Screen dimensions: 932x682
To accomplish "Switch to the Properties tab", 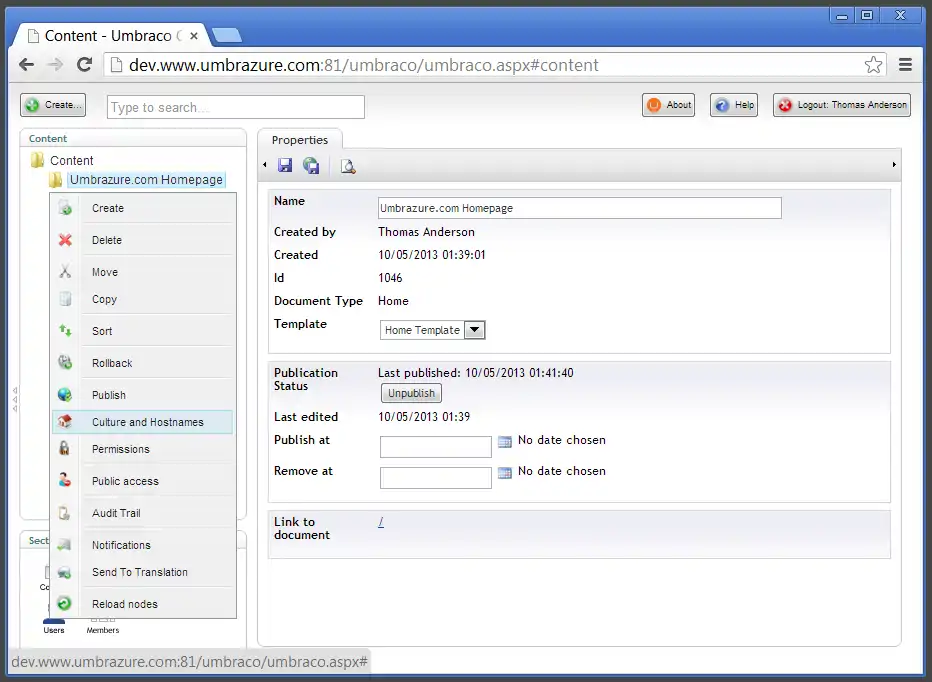I will [x=300, y=139].
